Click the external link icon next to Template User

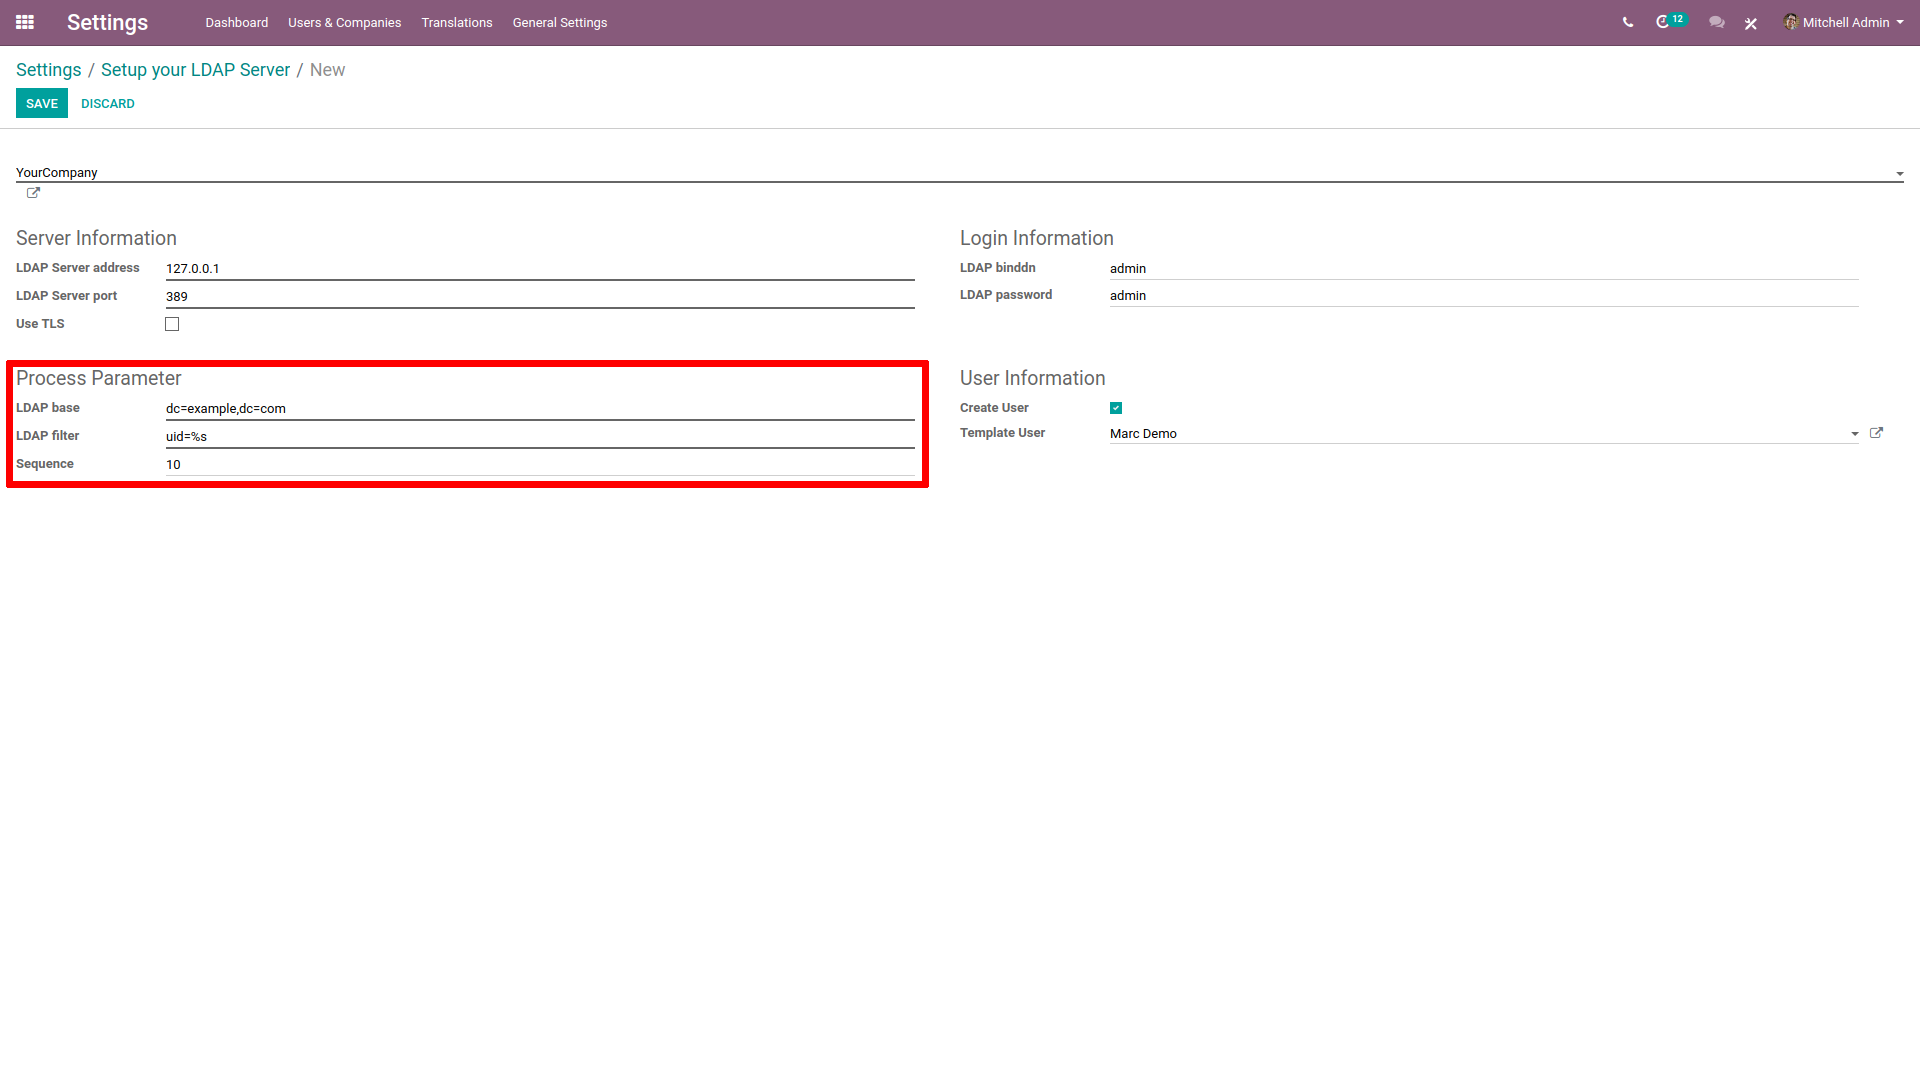click(1875, 433)
